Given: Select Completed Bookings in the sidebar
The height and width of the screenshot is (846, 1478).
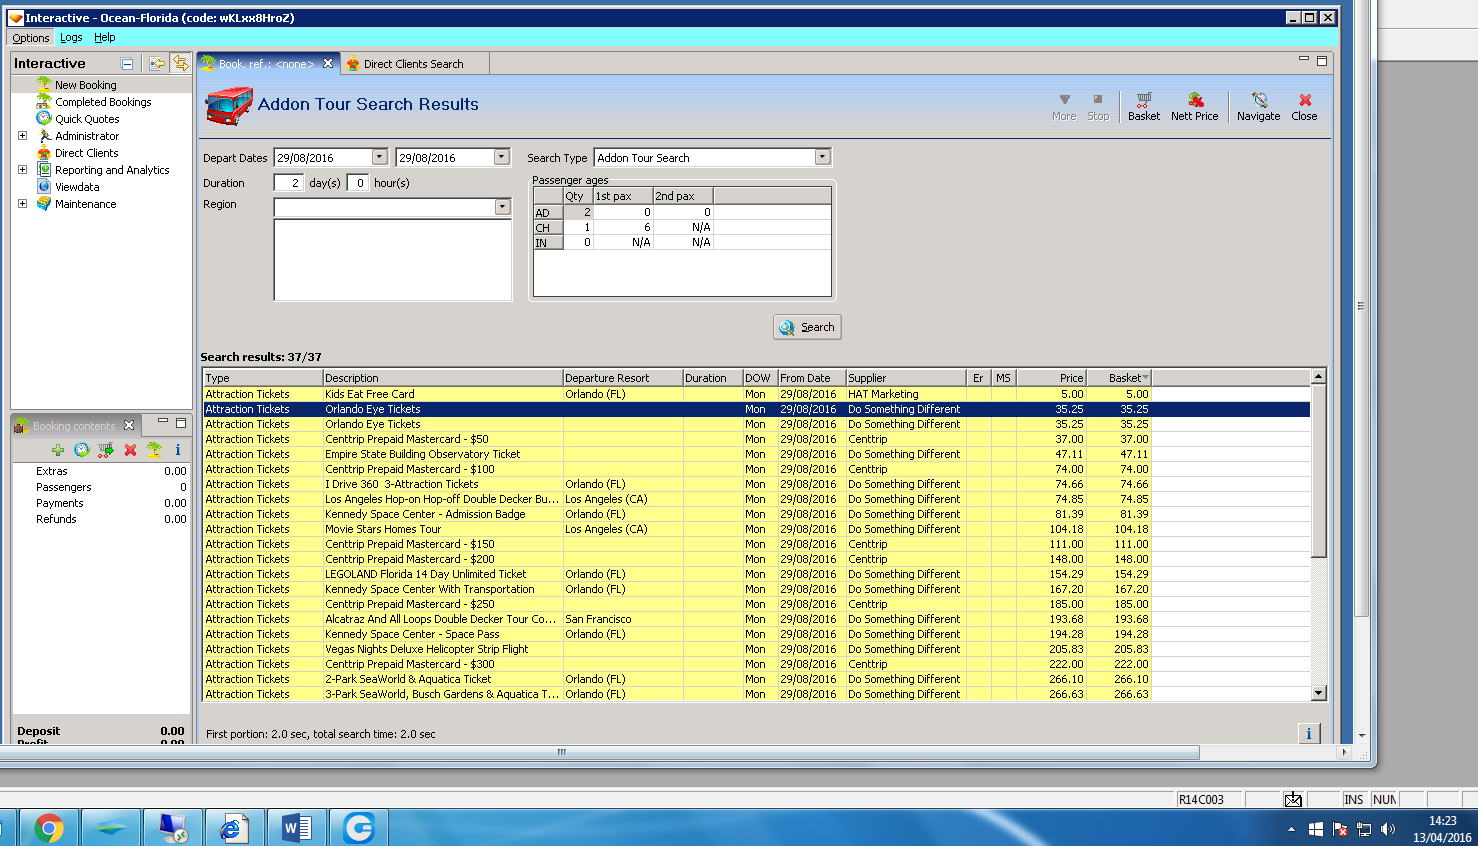Looking at the screenshot, I should pos(103,102).
